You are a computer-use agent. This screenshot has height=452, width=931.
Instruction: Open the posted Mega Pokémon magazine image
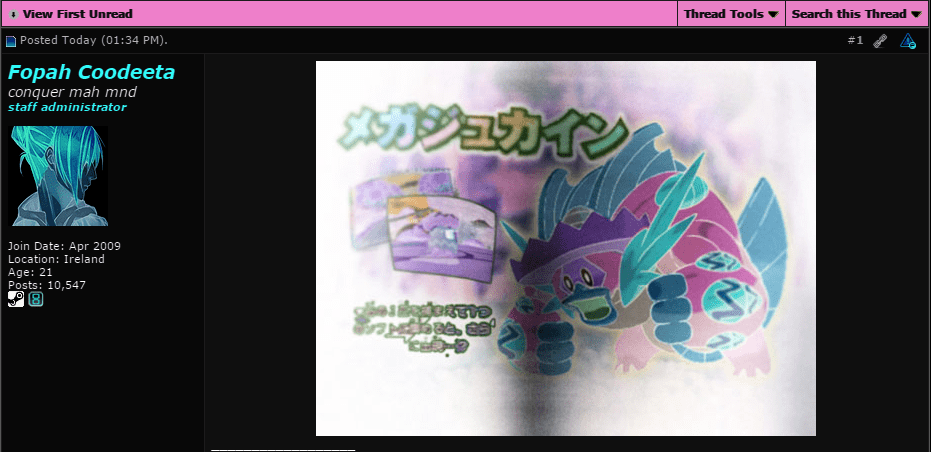(565, 248)
